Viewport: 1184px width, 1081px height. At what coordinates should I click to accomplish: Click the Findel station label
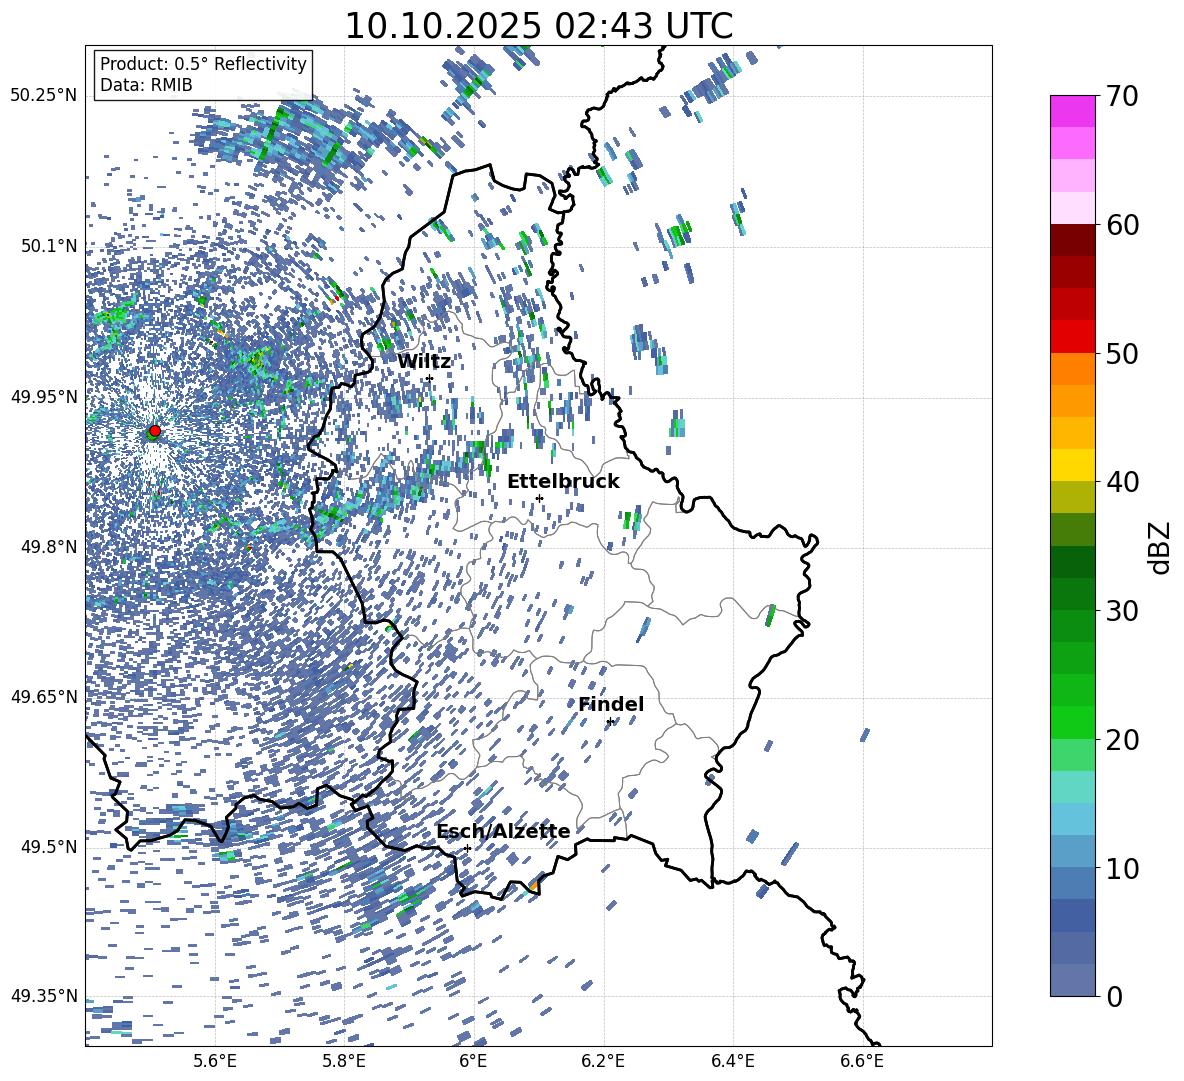(611, 704)
